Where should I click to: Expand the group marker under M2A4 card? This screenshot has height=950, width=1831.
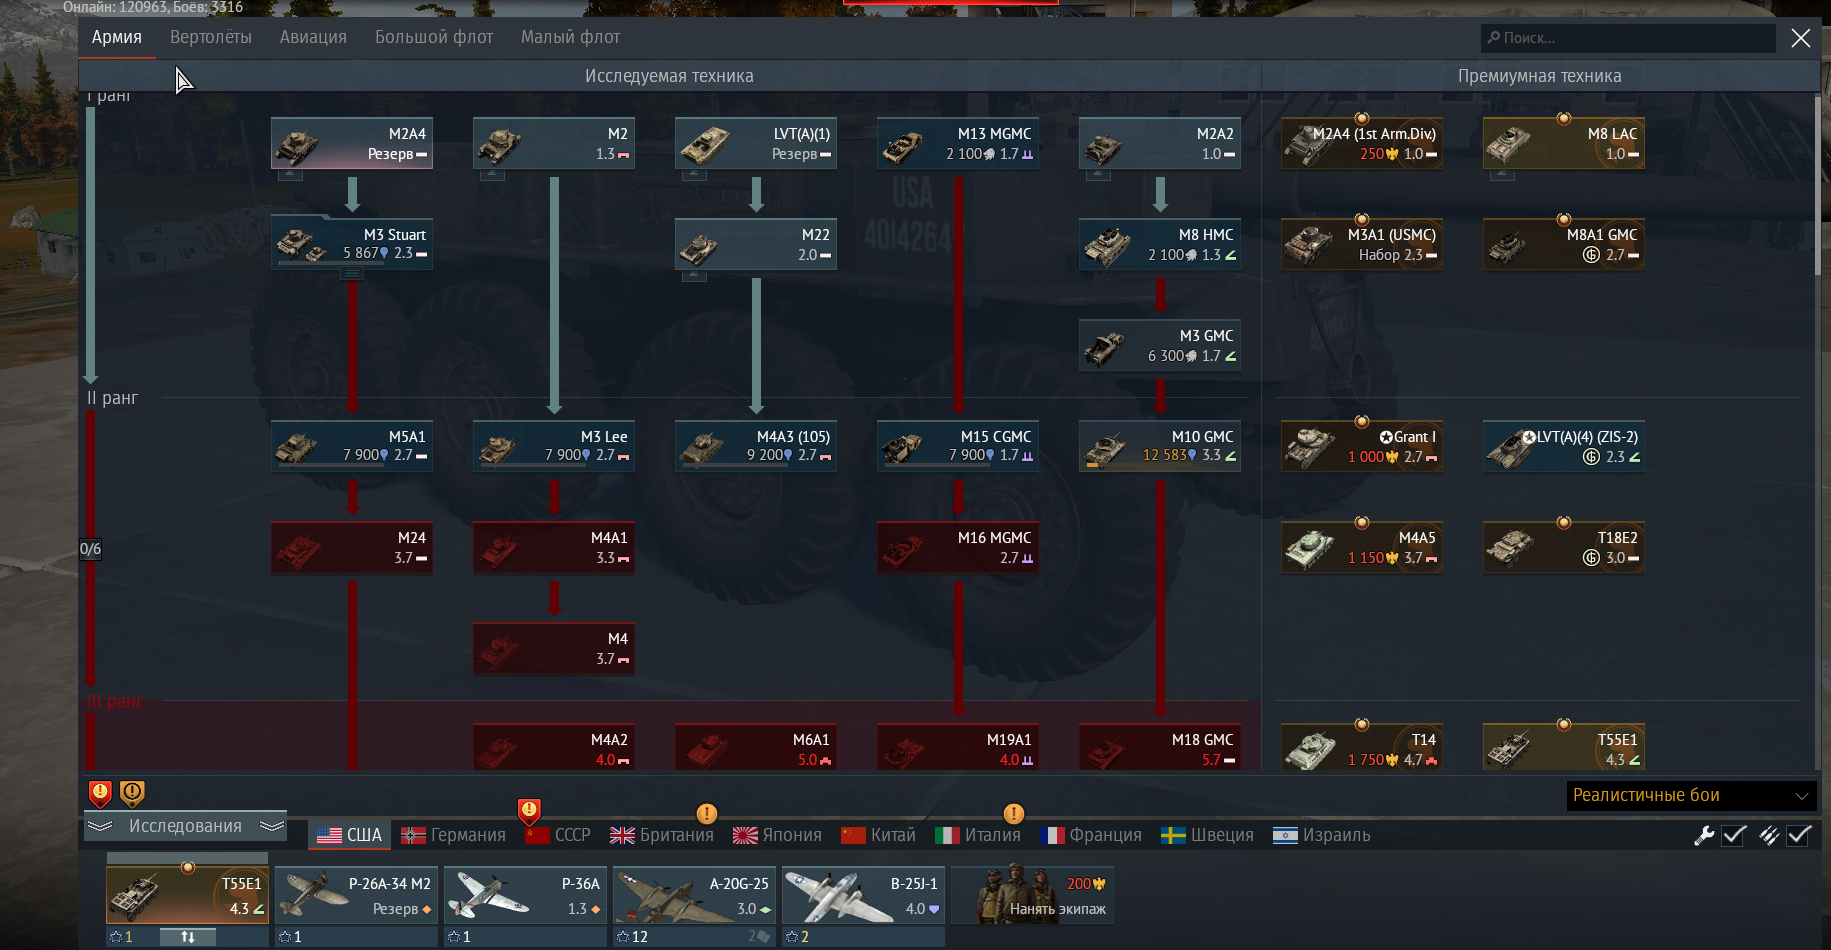pos(290,174)
